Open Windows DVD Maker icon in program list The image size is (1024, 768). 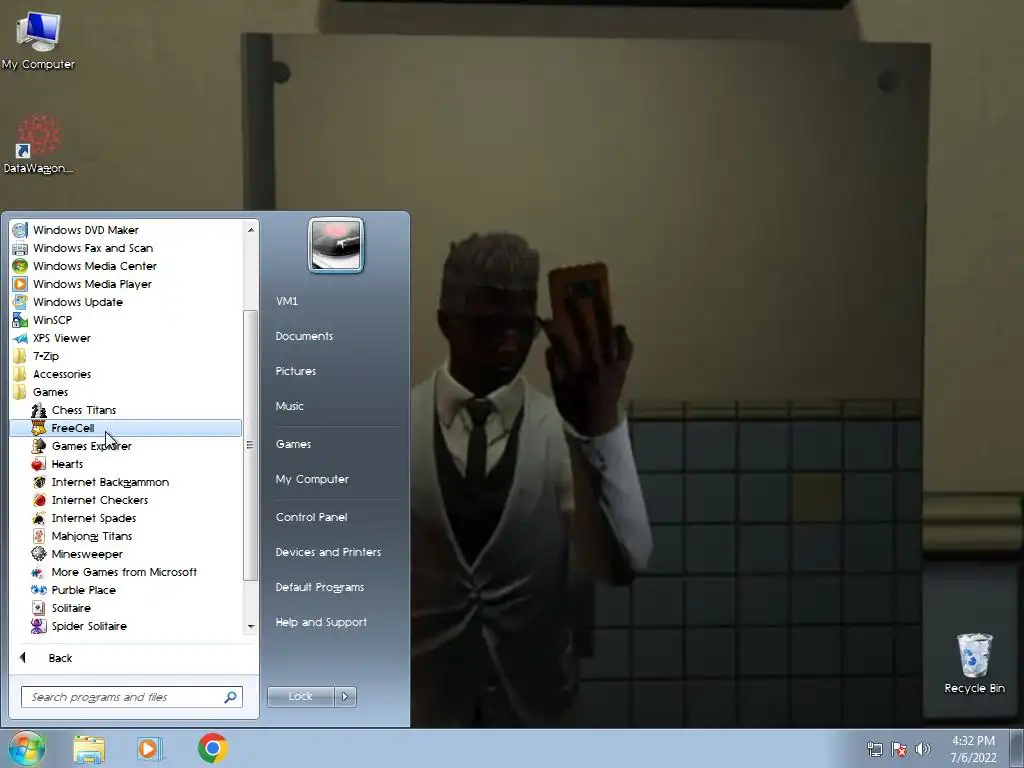[x=20, y=230]
